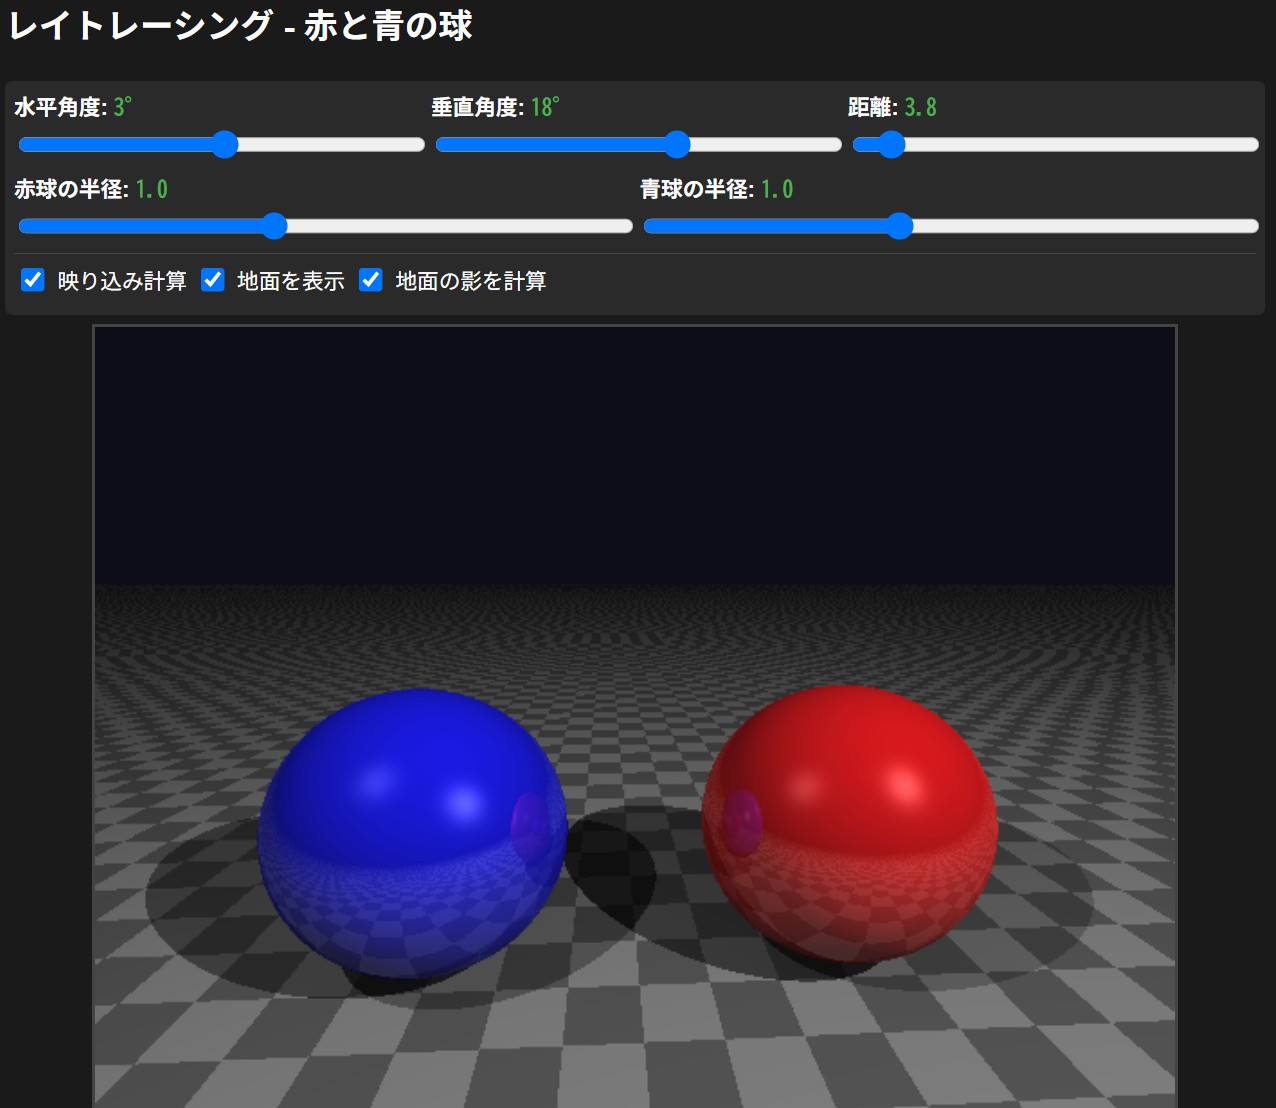Screen dimensions: 1276x1108
Task: Click the far right end of 距離 slider track
Action: click(1254, 145)
